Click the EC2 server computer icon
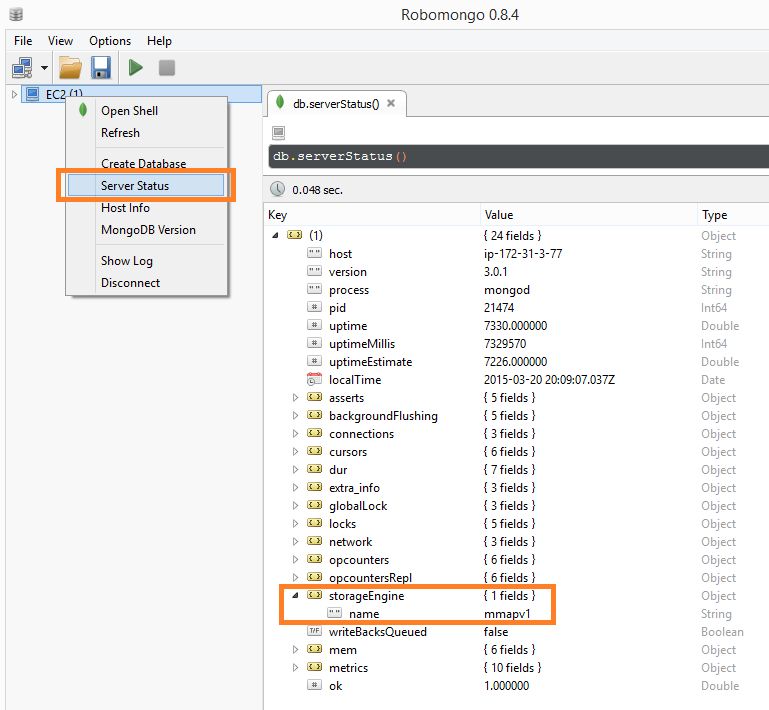 pyautogui.click(x=32, y=94)
